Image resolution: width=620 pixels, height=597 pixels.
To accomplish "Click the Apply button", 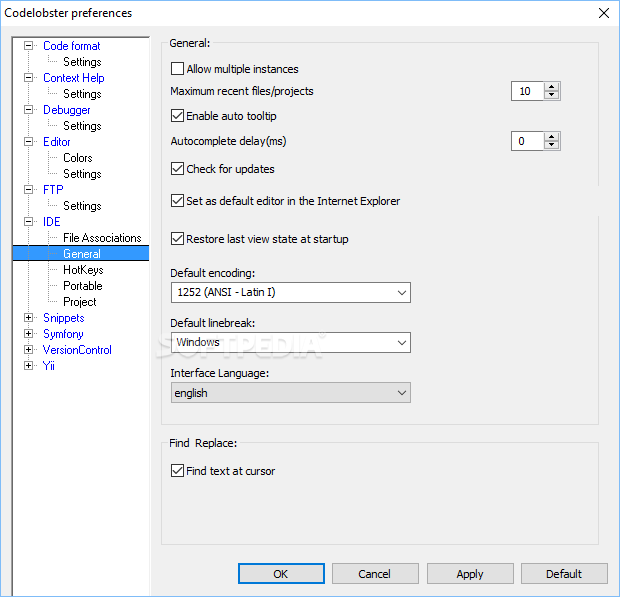I will click(470, 574).
